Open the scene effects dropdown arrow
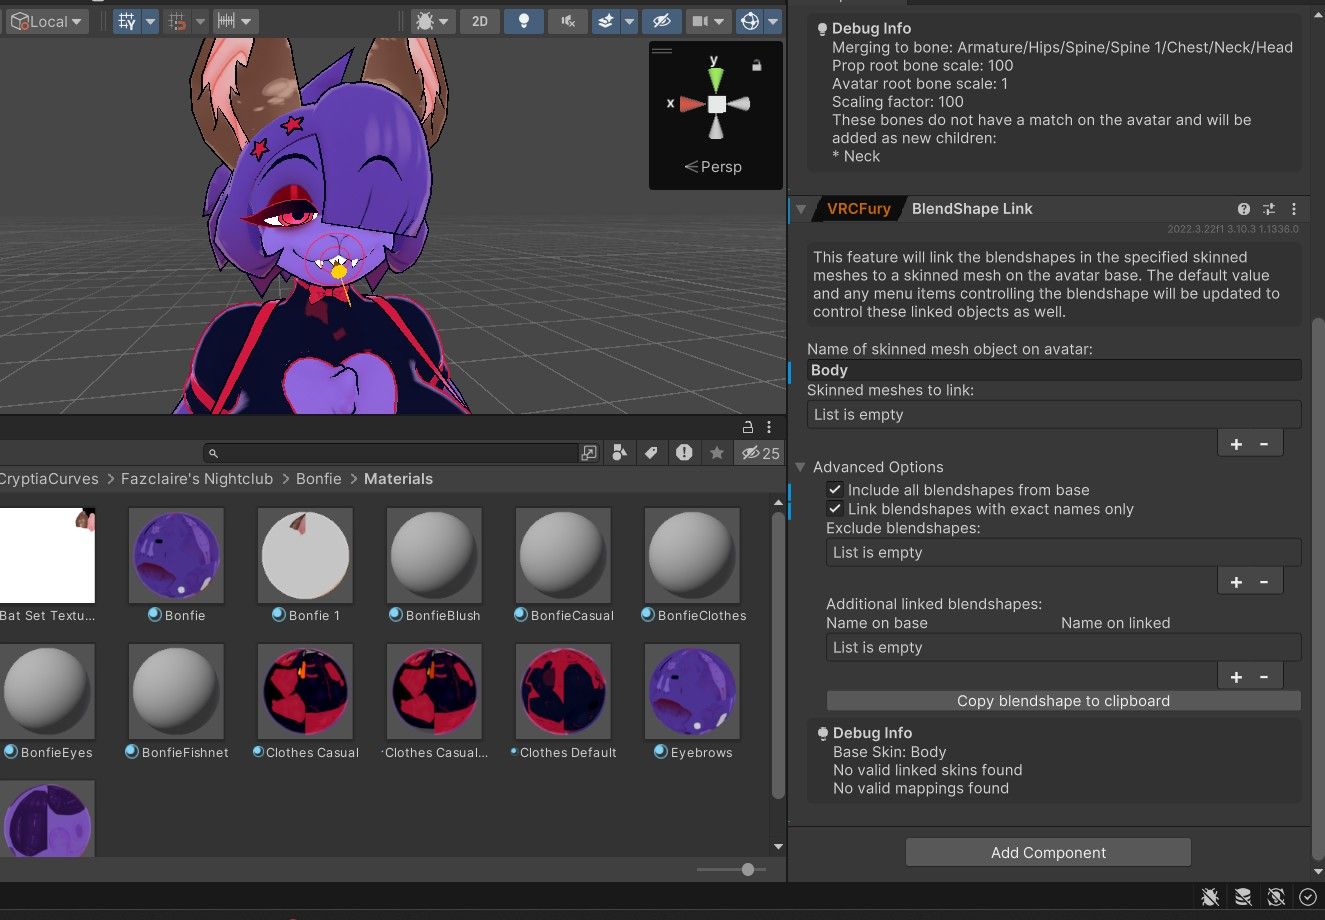Viewport: 1325px width, 920px height. [629, 21]
